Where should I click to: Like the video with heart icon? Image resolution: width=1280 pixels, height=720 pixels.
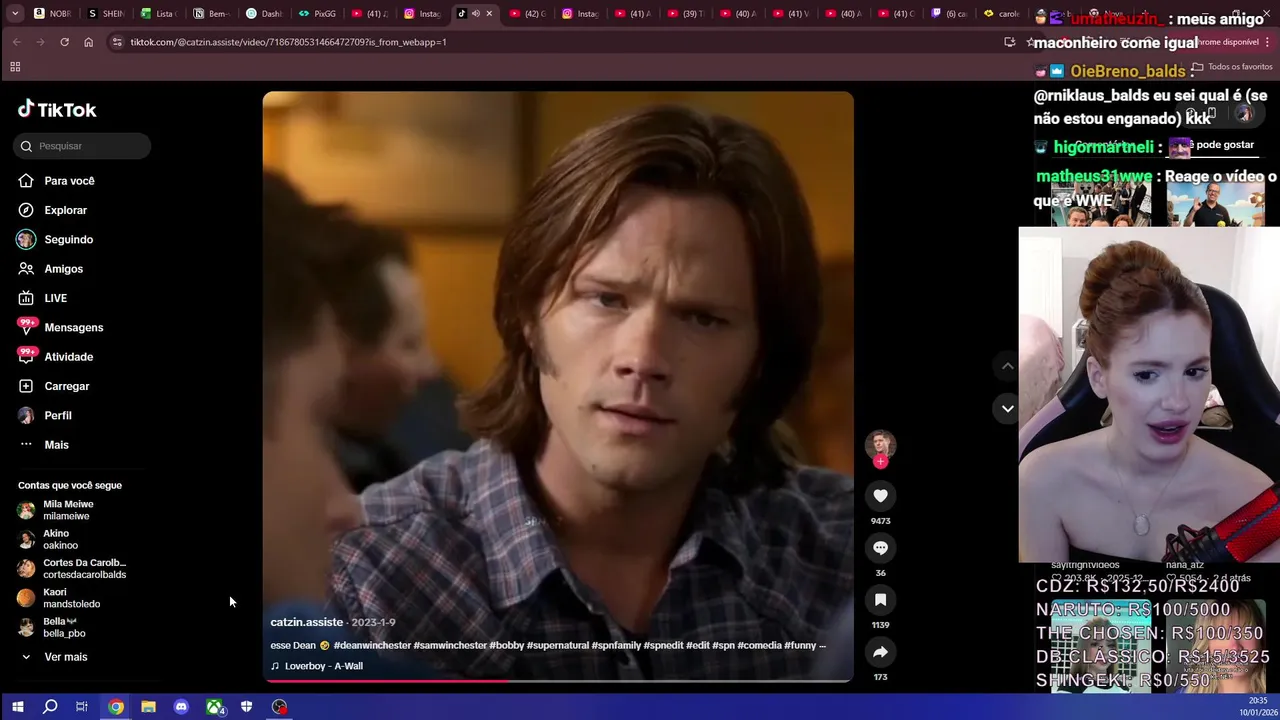point(880,496)
